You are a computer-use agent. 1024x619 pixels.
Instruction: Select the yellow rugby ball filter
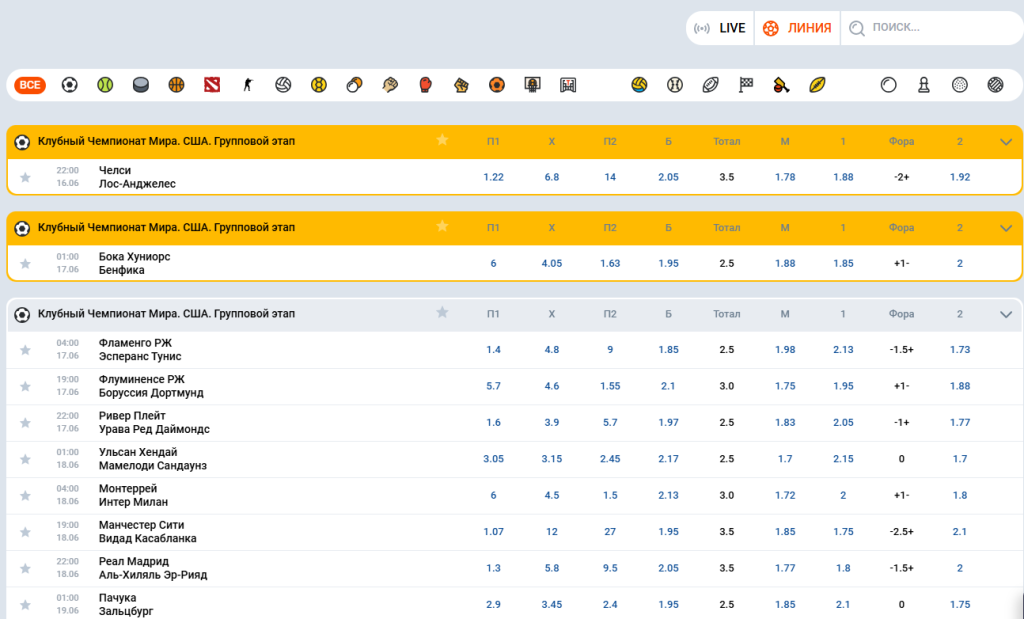click(817, 85)
